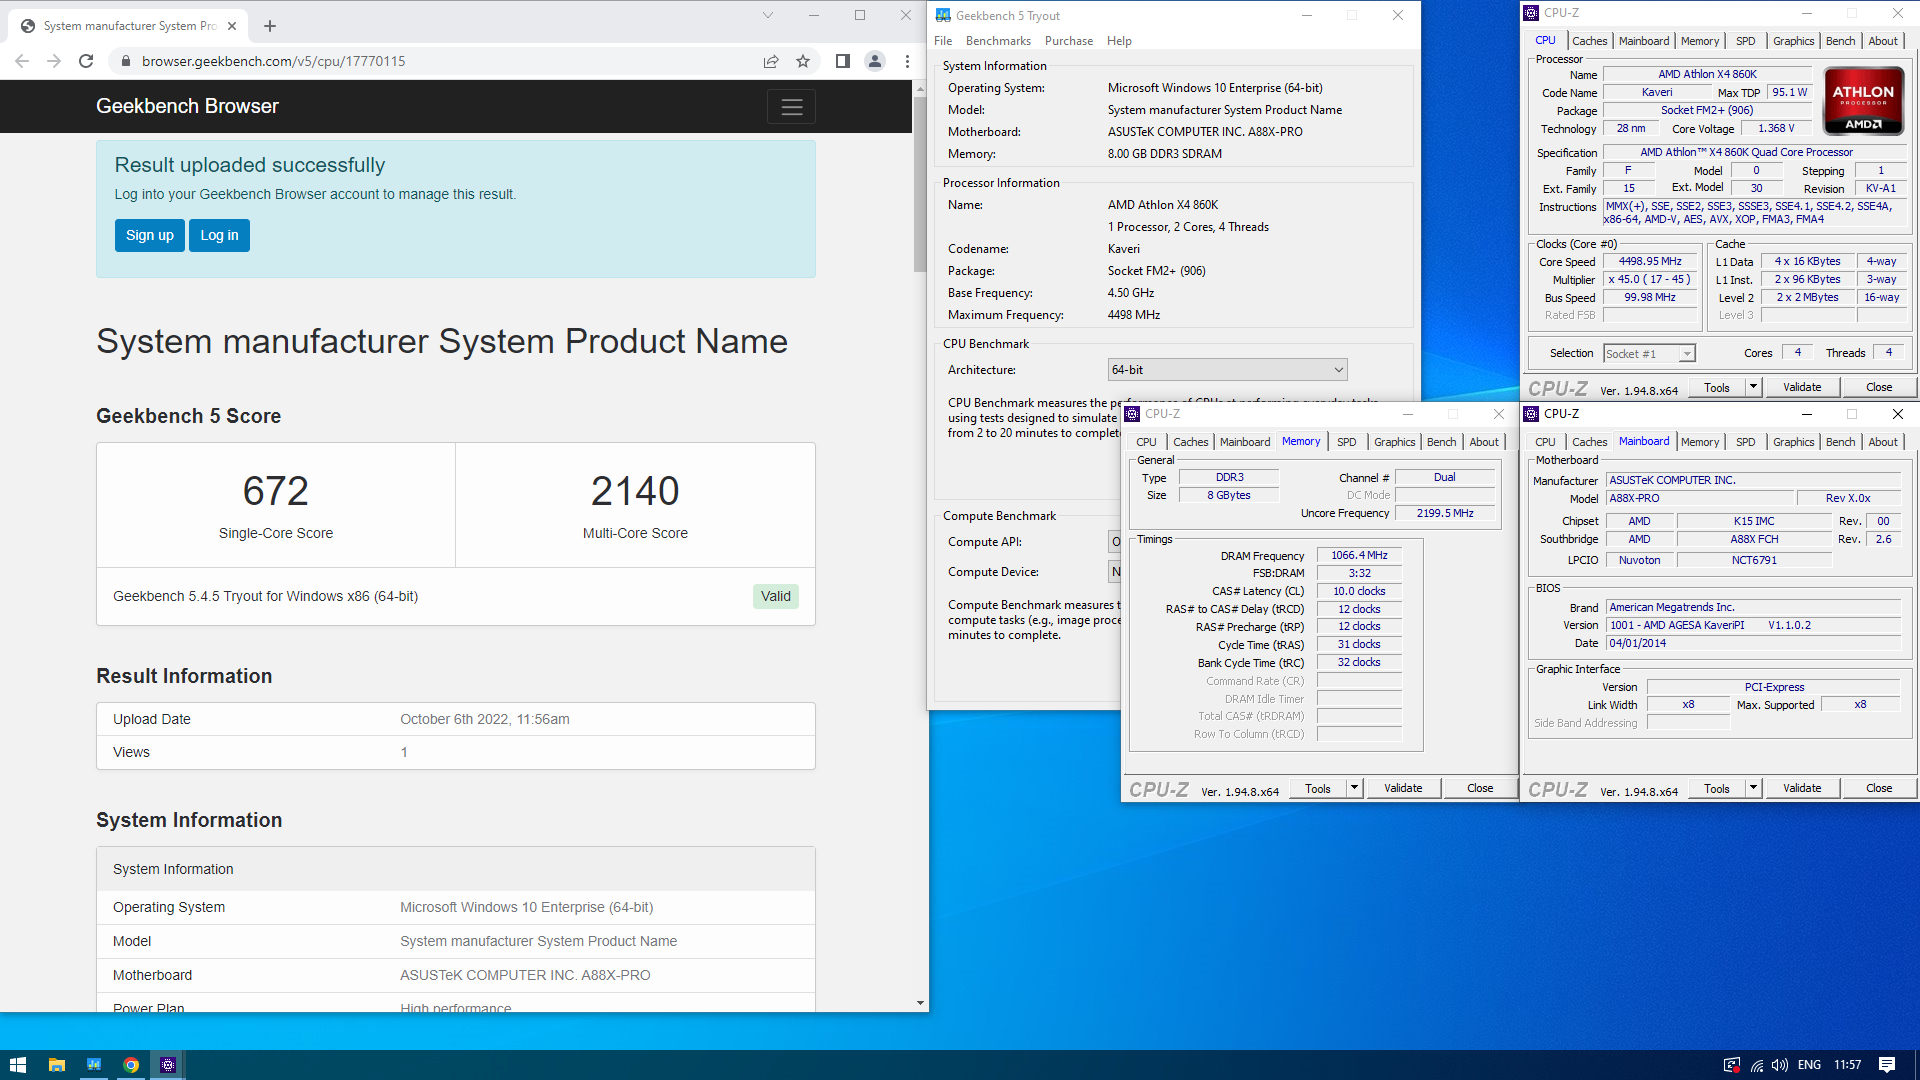Open Compute Device dropdown in Geekbench
The height and width of the screenshot is (1080, 1920).
(x=1115, y=572)
